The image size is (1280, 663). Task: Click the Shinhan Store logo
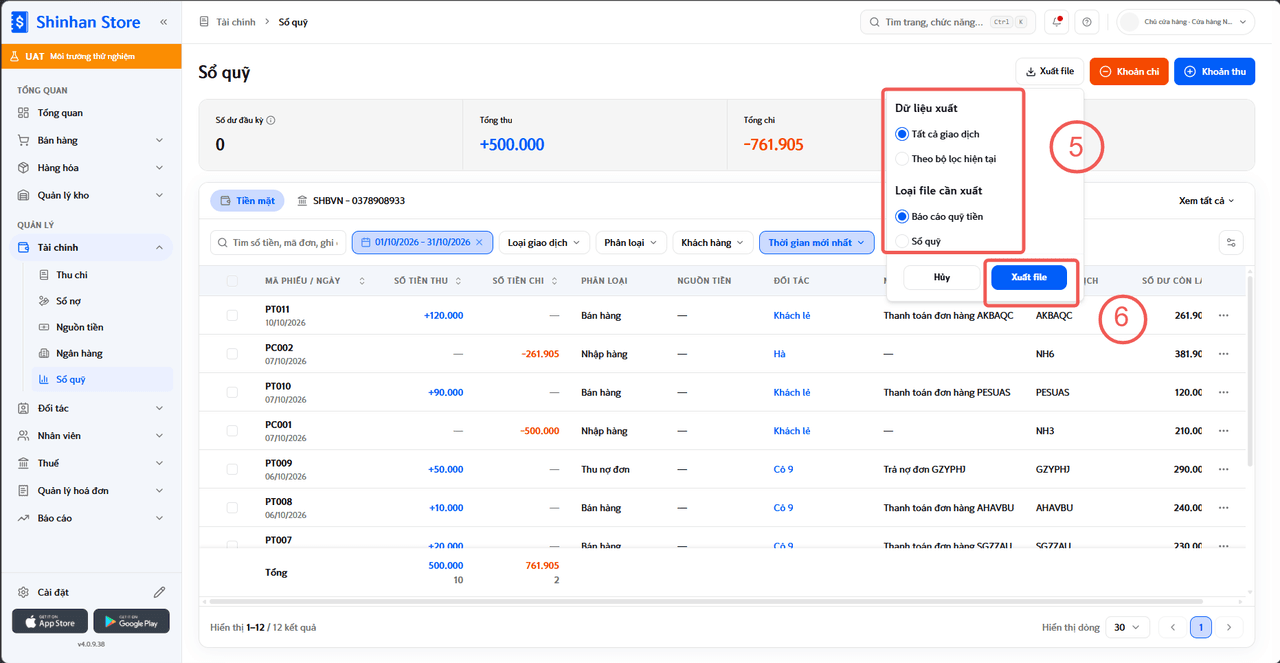pos(75,21)
